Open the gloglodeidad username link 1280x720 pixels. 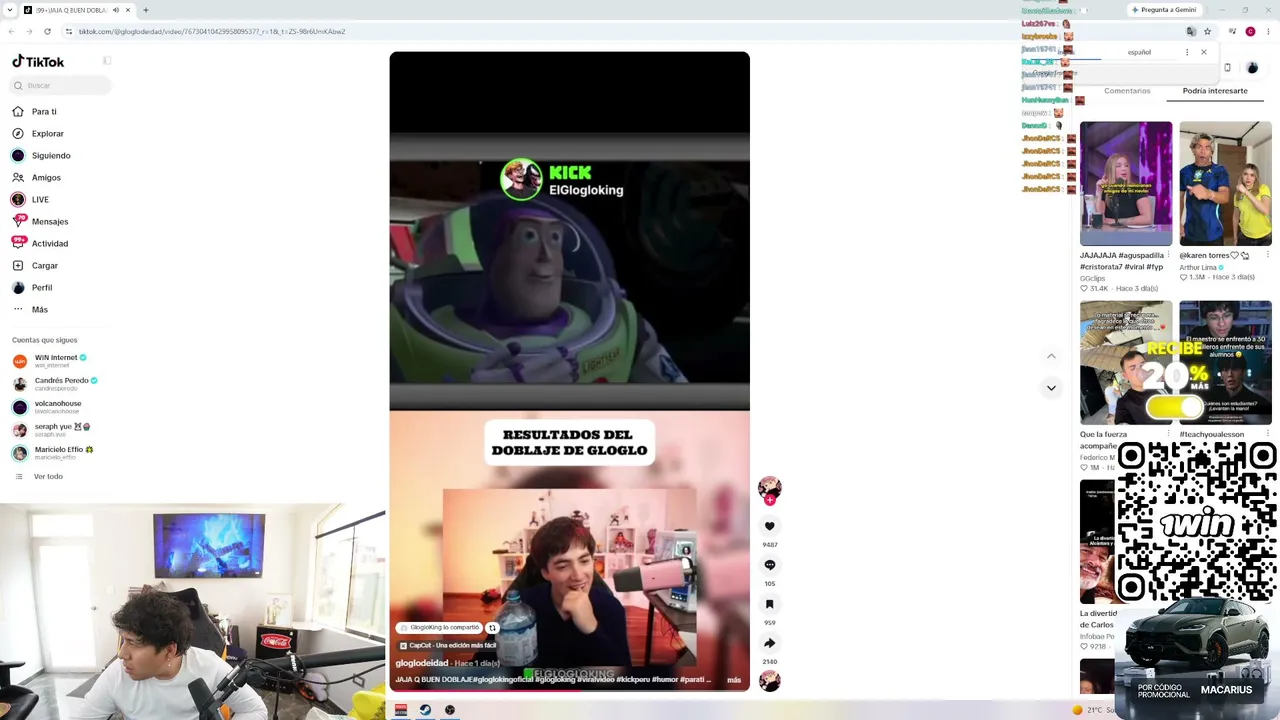pyautogui.click(x=421, y=663)
